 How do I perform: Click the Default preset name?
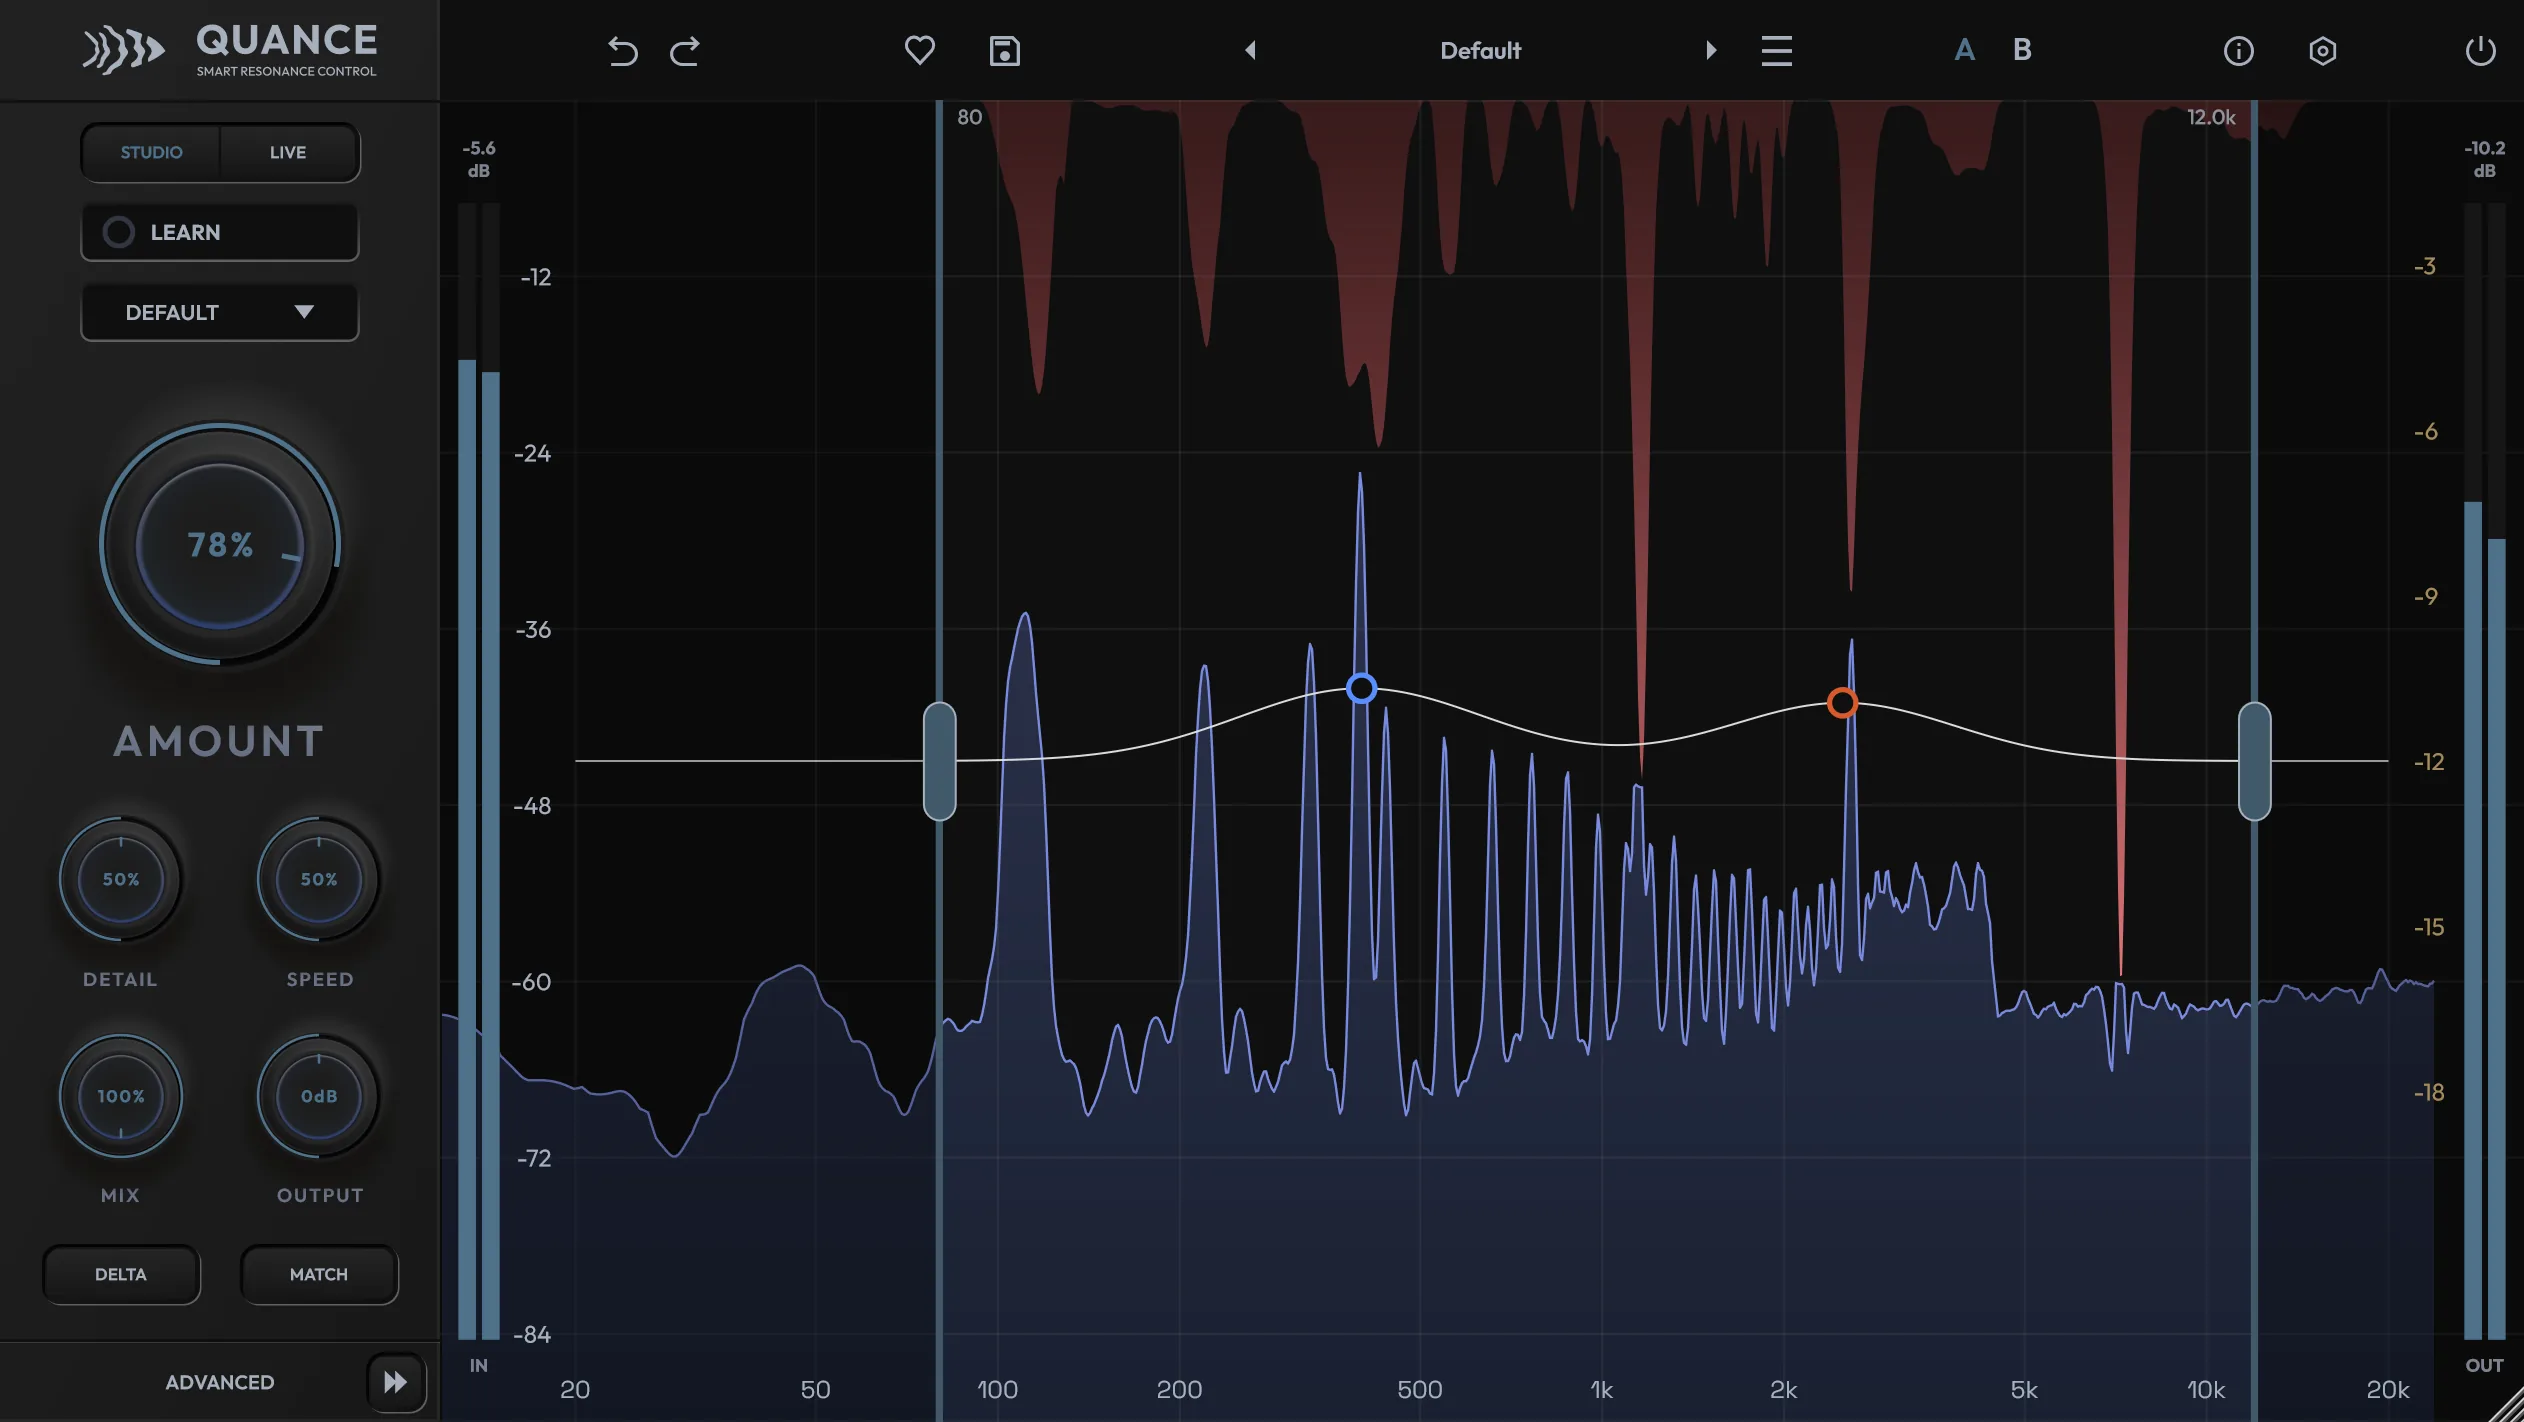coord(1480,50)
